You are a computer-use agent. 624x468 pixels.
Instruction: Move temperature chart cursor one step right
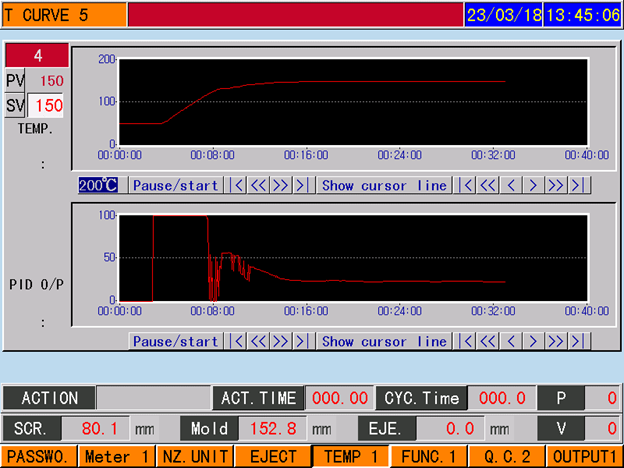[534, 185]
